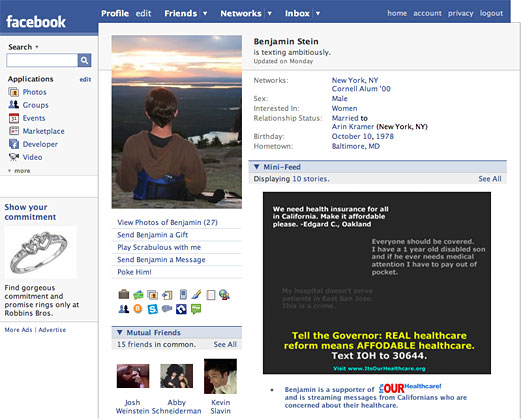Open Abby Schneiderman's friend thumbnail
Viewport: 525px width, 420px height.
point(176,376)
